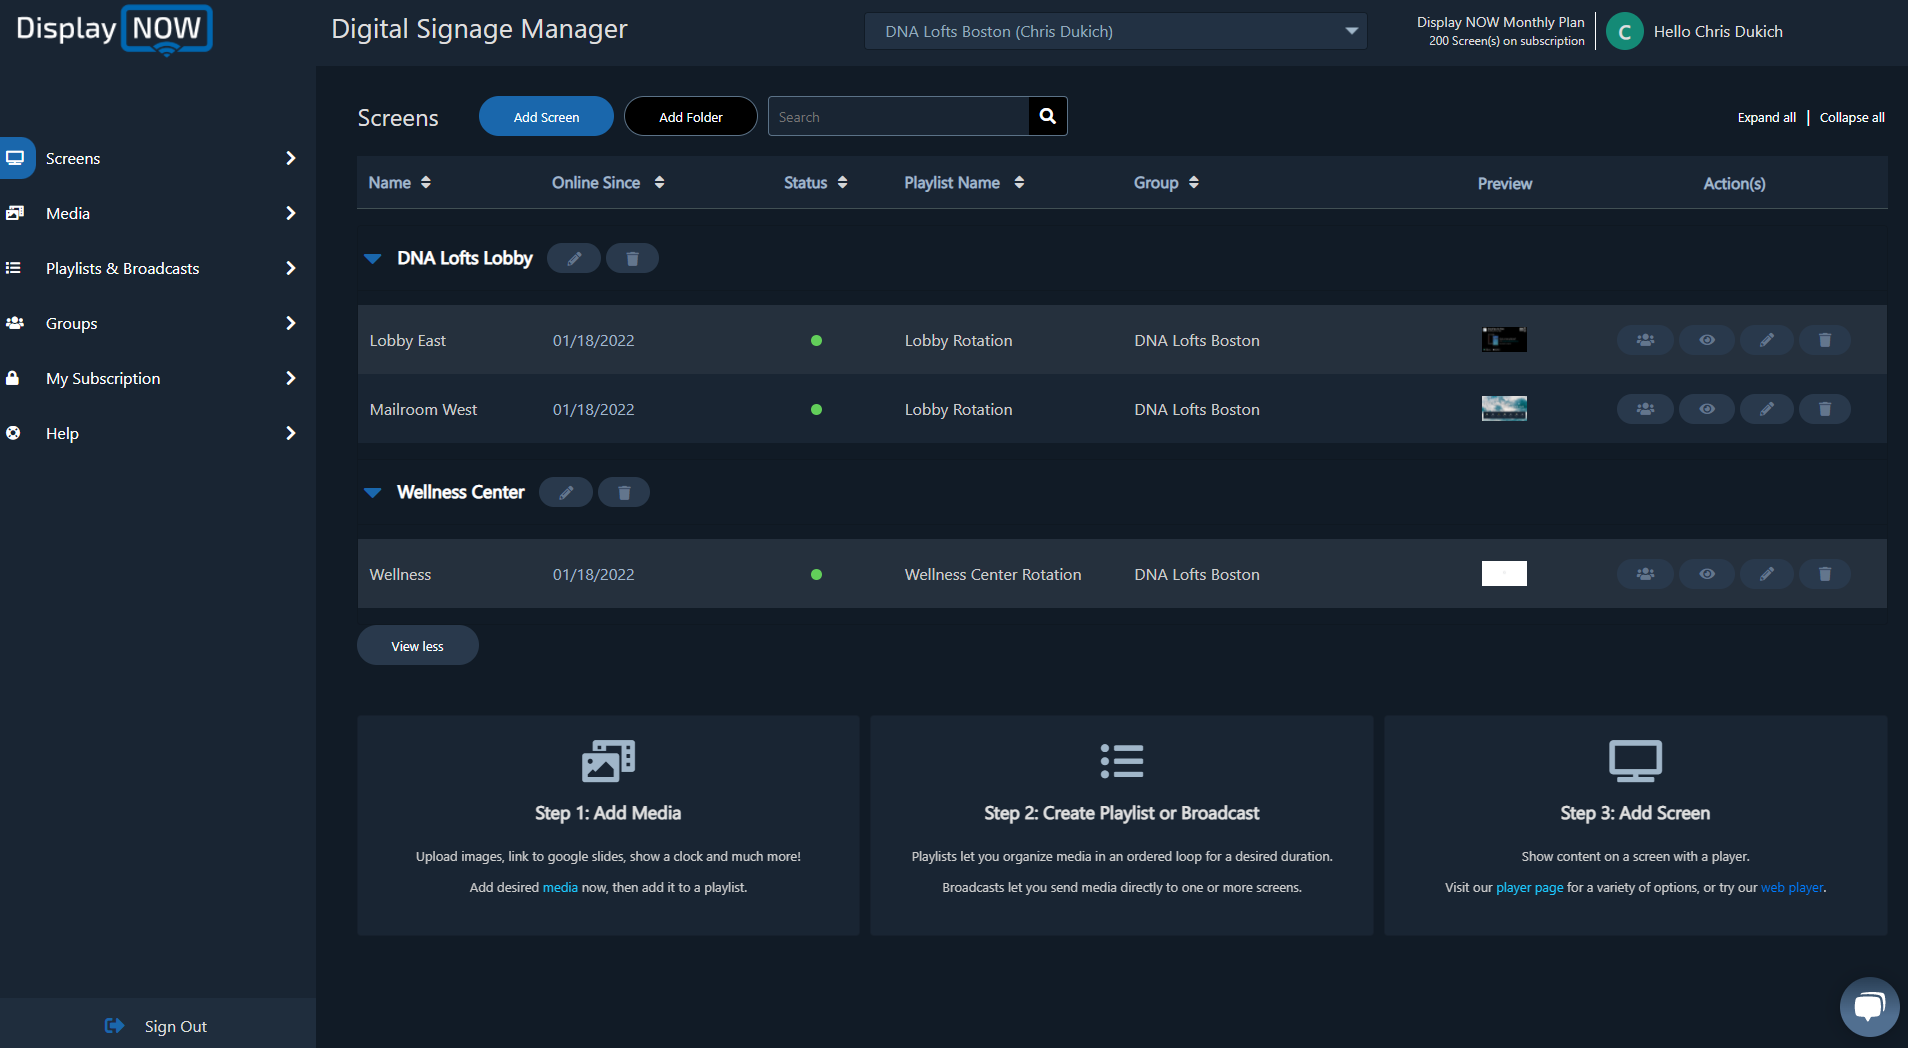Open group assignment for Mailroom West
This screenshot has height=1048, width=1908.
pos(1645,409)
